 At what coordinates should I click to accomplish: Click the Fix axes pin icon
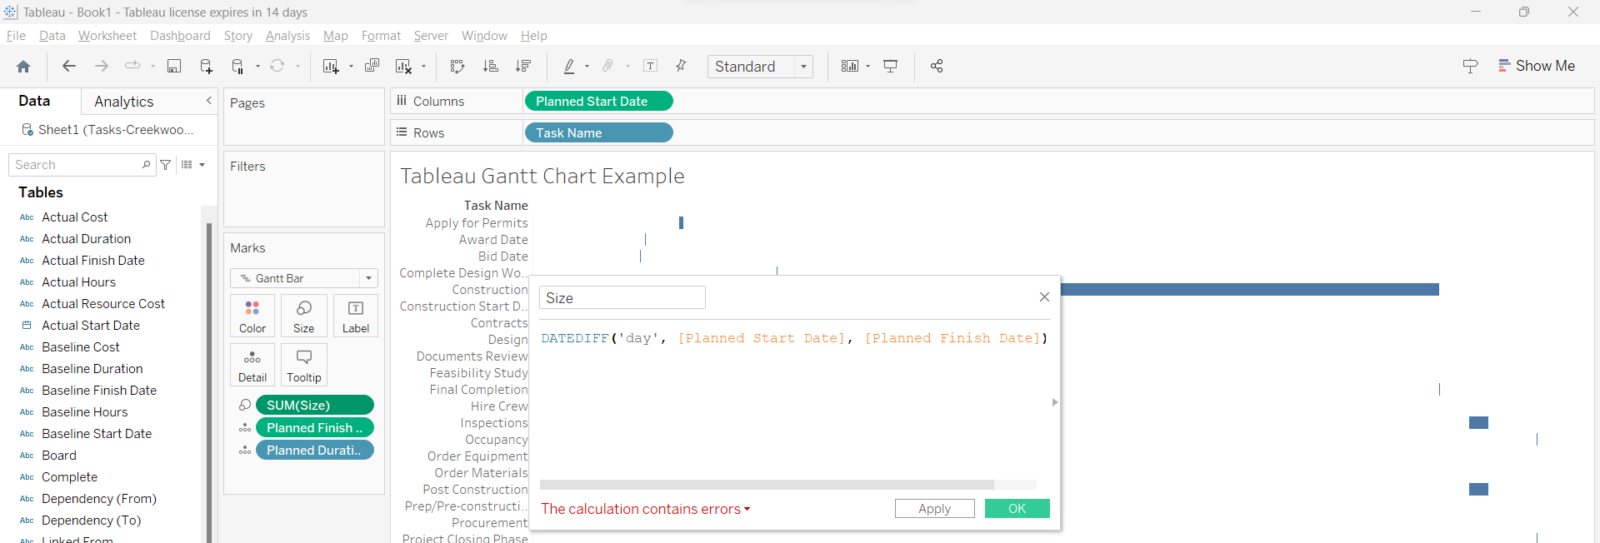681,66
